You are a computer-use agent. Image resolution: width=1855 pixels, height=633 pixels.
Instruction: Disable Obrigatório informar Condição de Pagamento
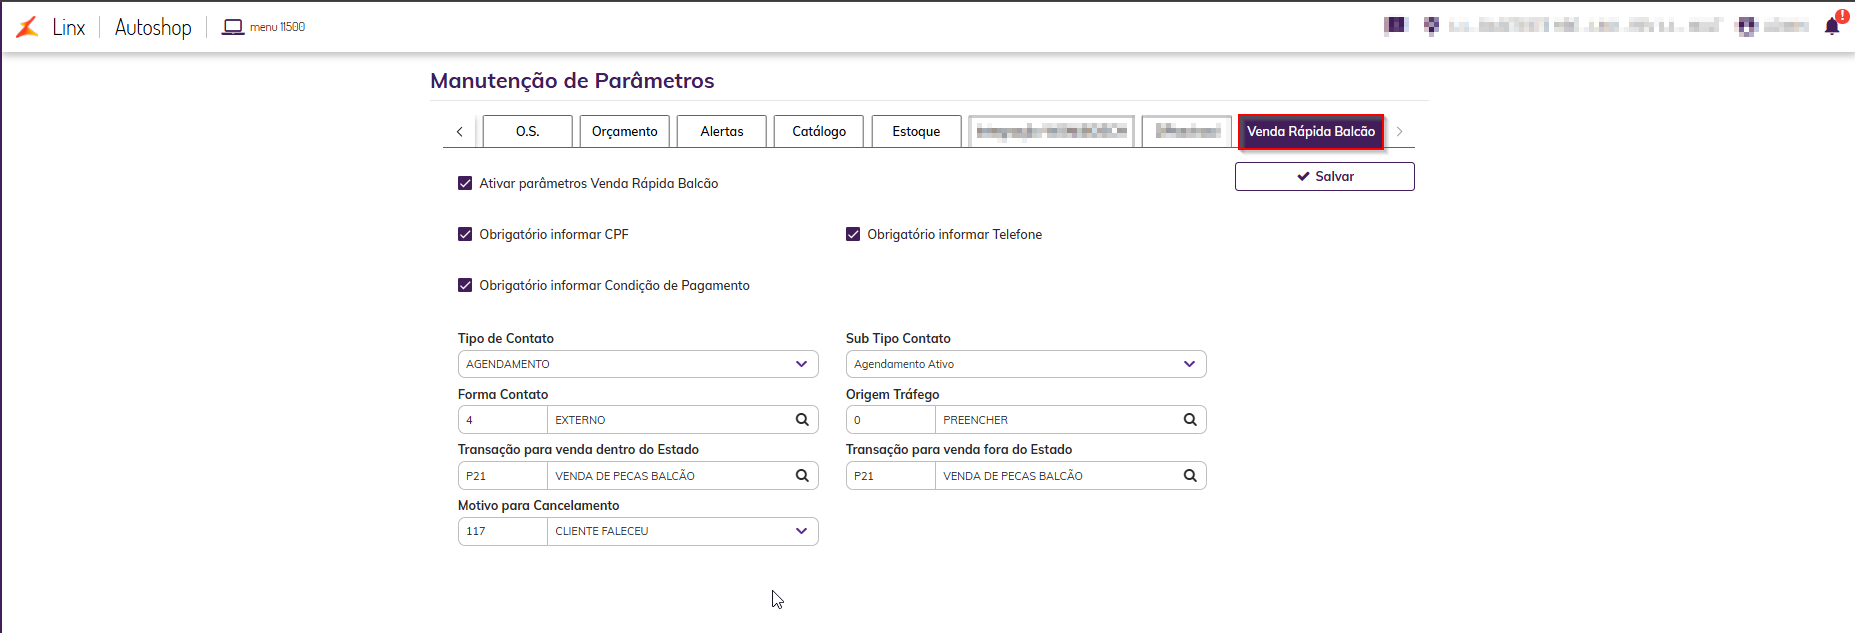coord(465,285)
